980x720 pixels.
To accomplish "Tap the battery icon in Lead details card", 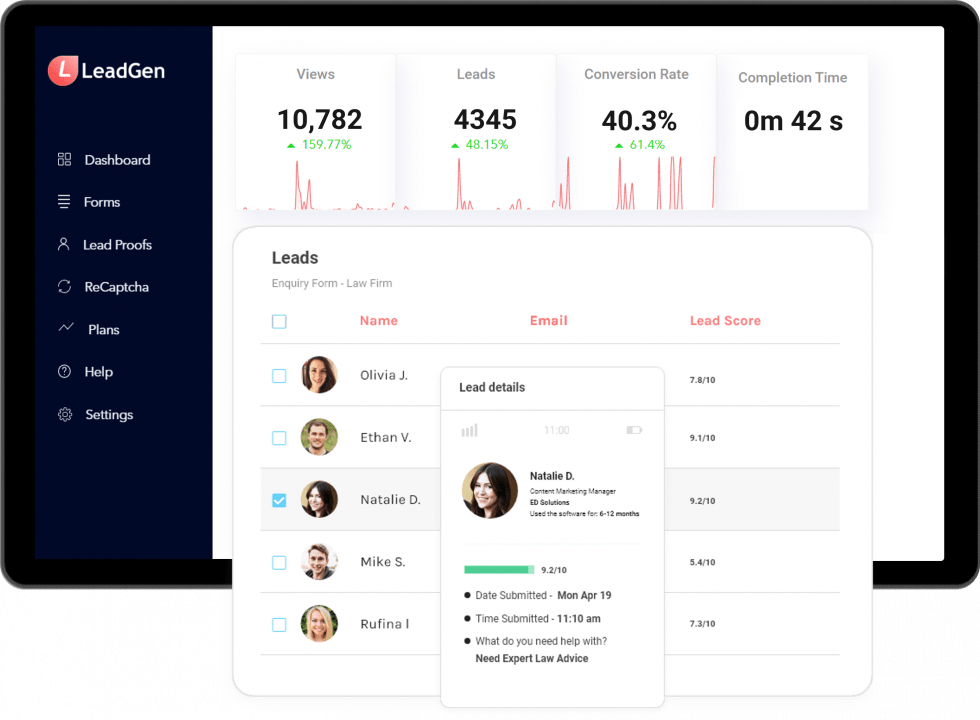I will (x=634, y=429).
